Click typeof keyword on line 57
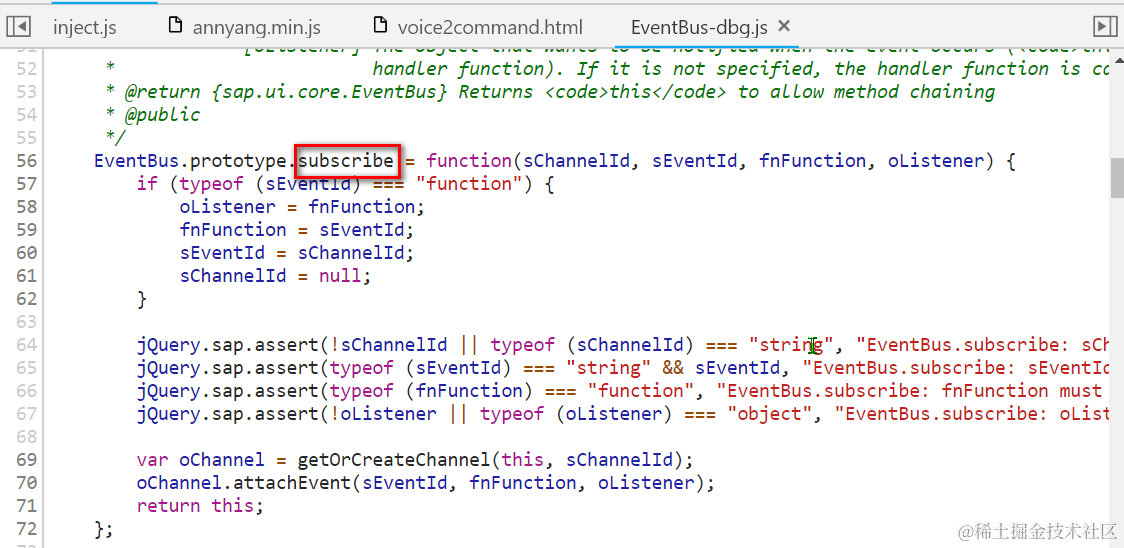The width and height of the screenshot is (1124, 548). (x=211, y=184)
